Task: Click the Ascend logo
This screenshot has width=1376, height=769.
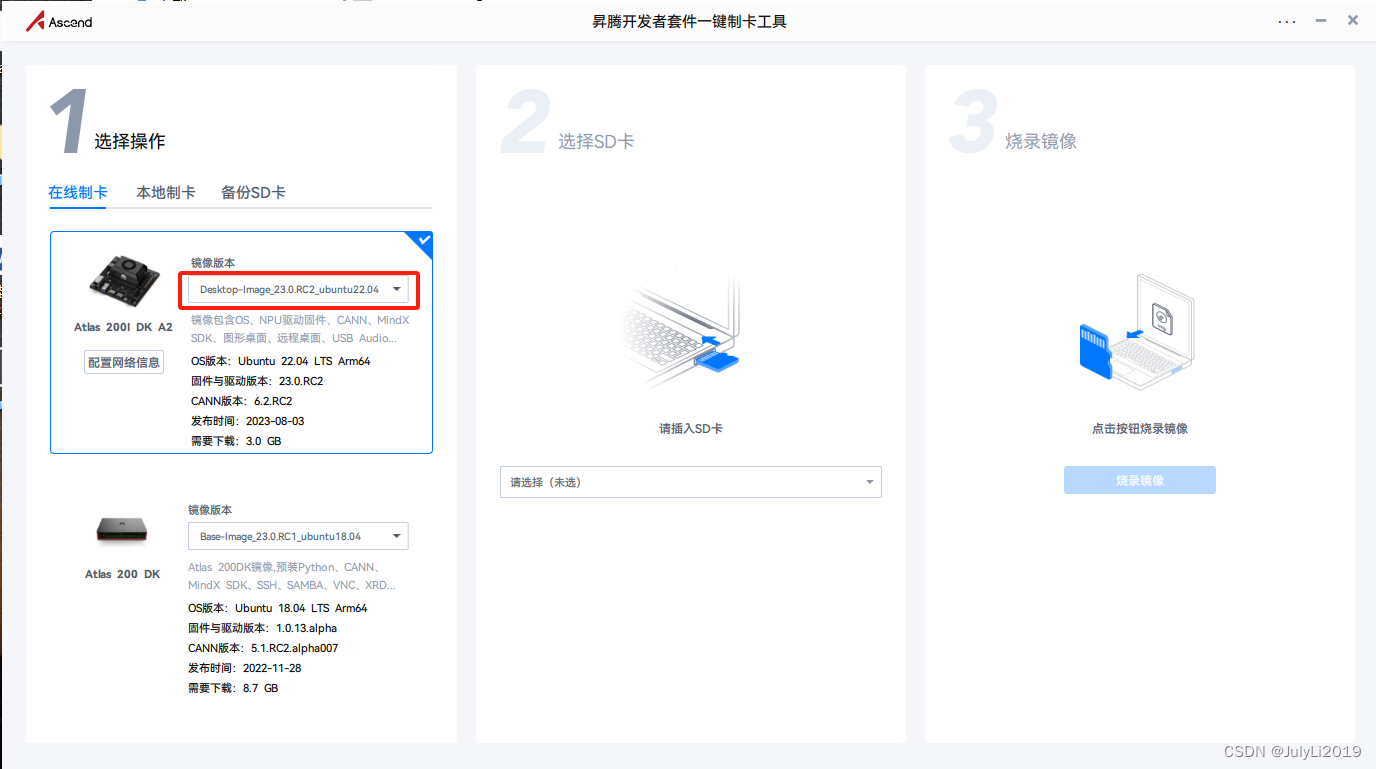Action: (58, 21)
